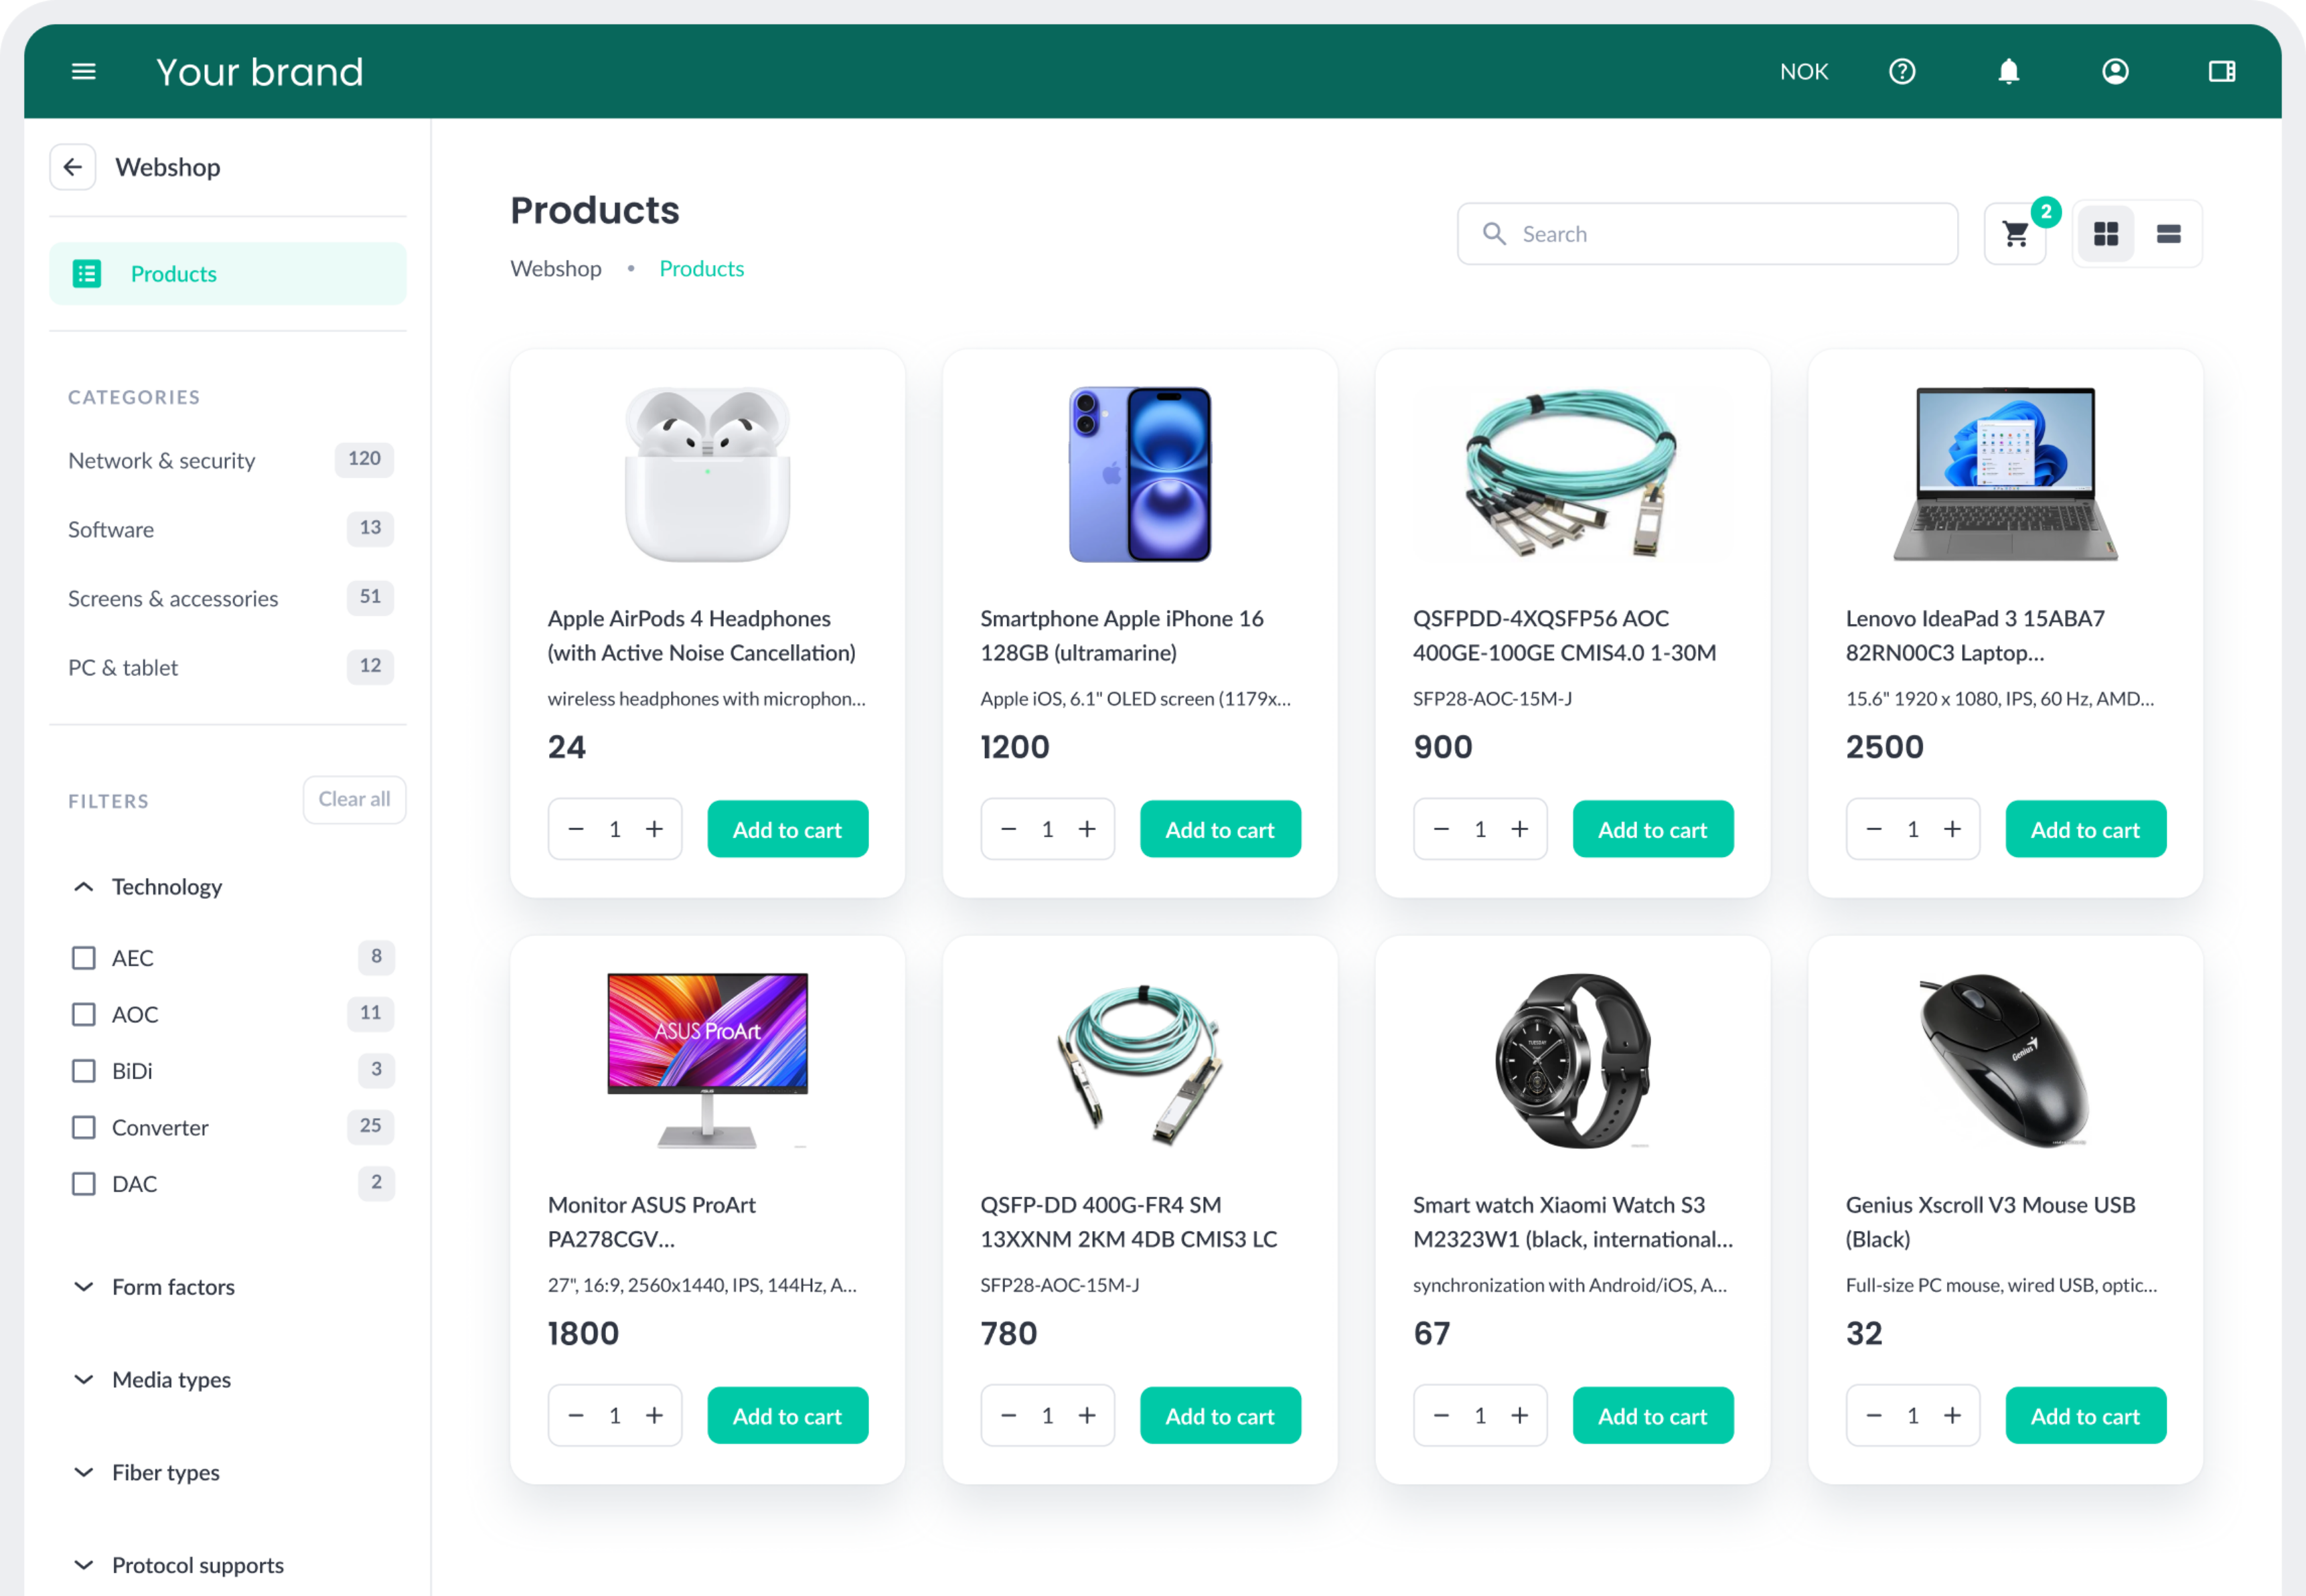Screen dimensions: 2306x1596
Task: Switch to grid view layout
Action: [2105, 234]
